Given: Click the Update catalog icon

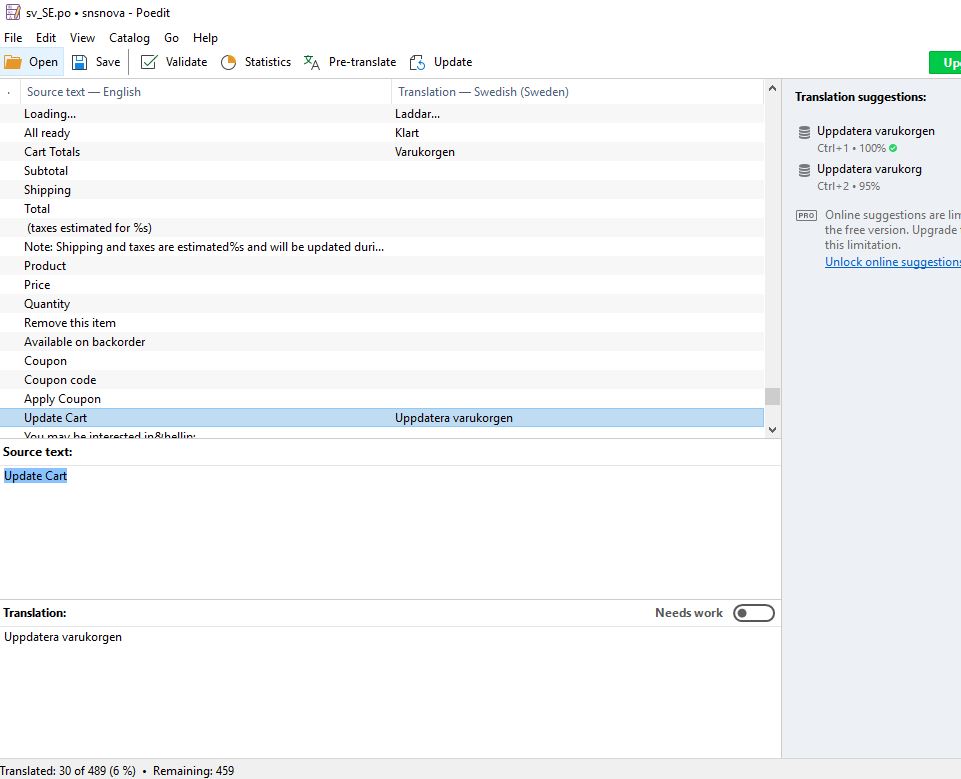Looking at the screenshot, I should click(x=417, y=62).
